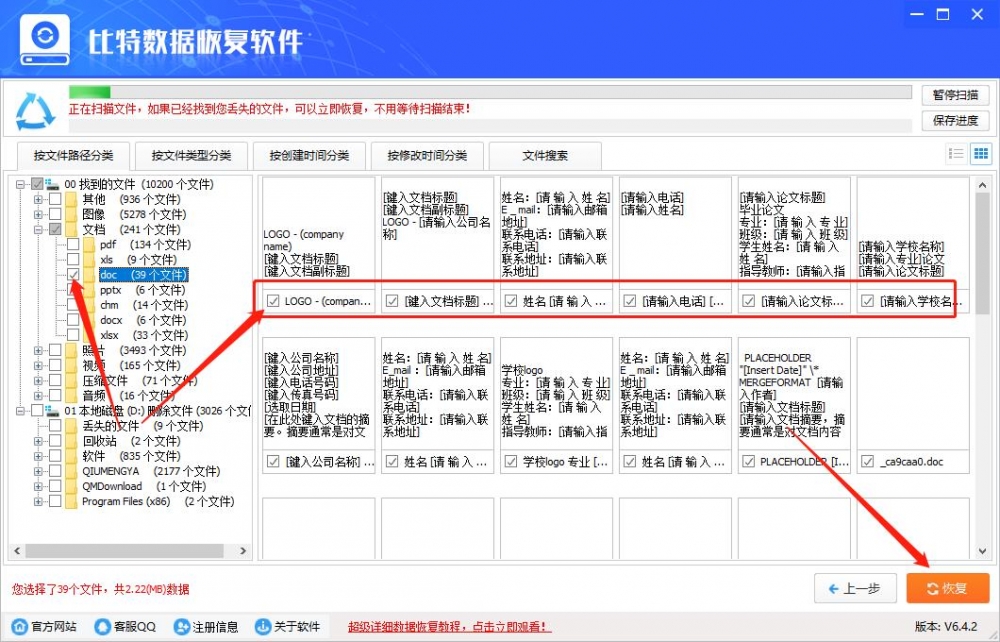Check the xls folder checkbox
The height and width of the screenshot is (642, 1000).
point(73,260)
